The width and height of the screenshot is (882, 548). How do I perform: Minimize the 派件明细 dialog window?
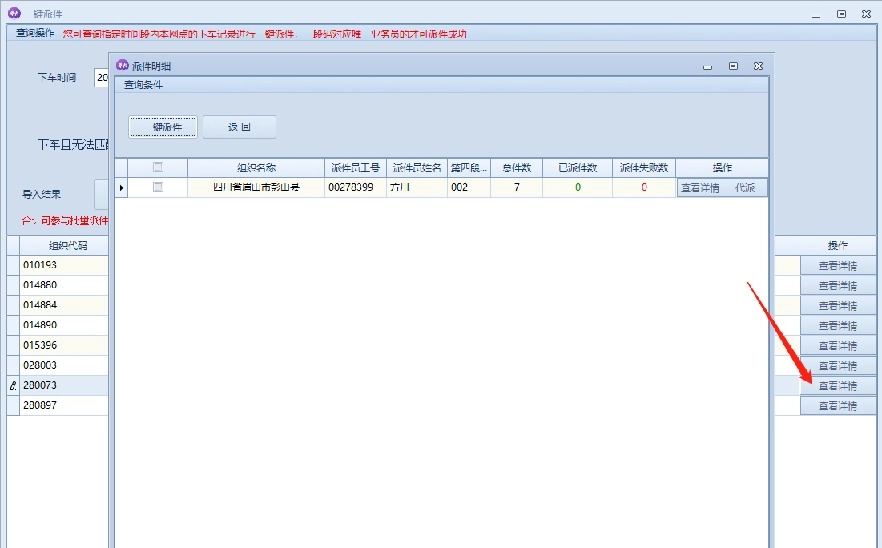tap(707, 66)
